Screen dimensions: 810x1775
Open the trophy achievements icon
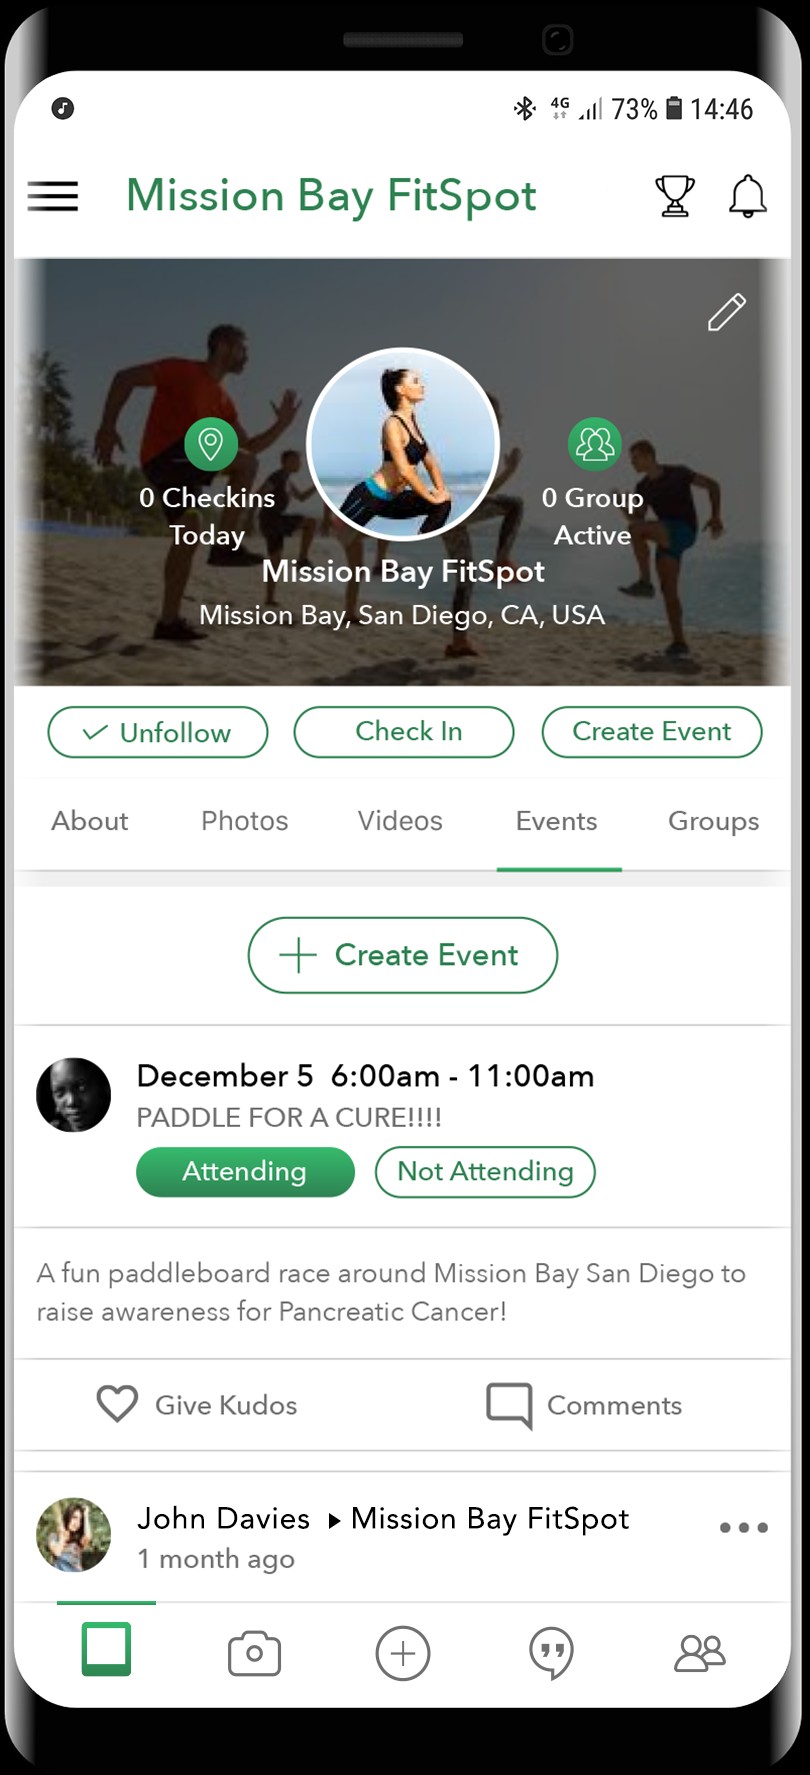tap(674, 196)
